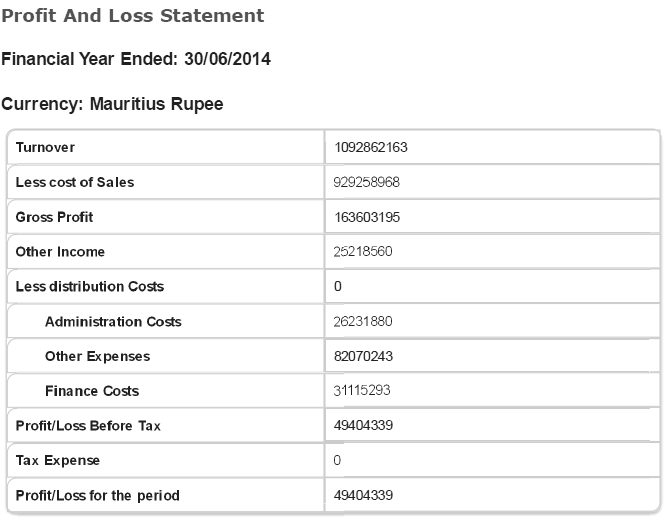Select the Other Expenses label
Viewport: 664px width, 521px height.
pyautogui.click(x=97, y=356)
